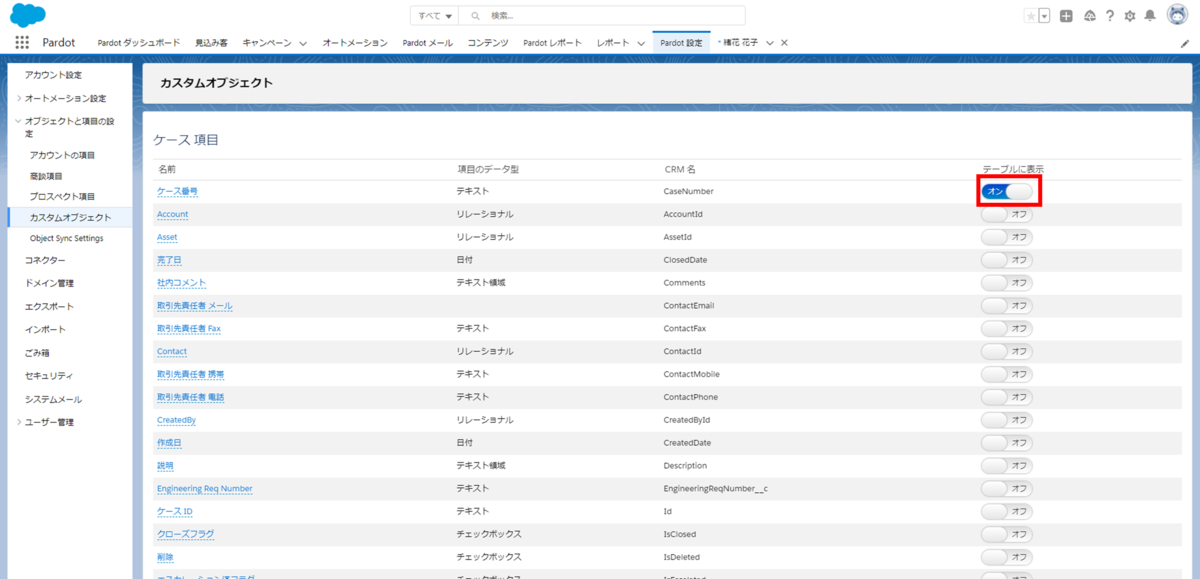Screen dimensions: 1200x579
Task: Open the setup gear menu
Action: click(1130, 16)
